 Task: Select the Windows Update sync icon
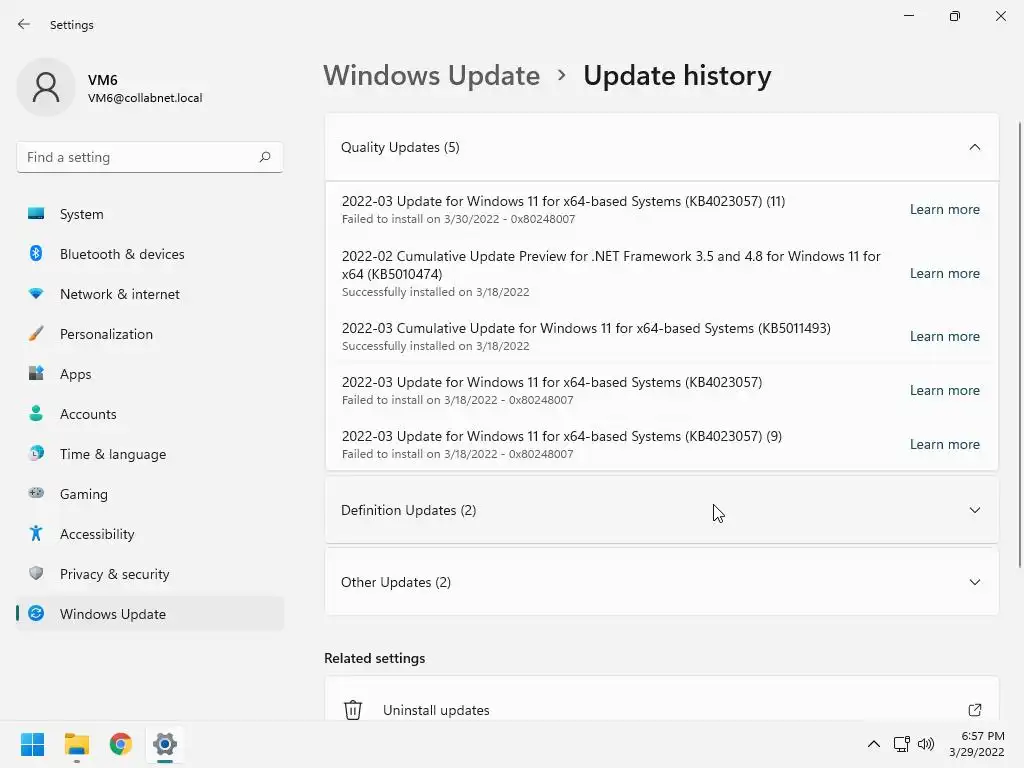[36, 613]
